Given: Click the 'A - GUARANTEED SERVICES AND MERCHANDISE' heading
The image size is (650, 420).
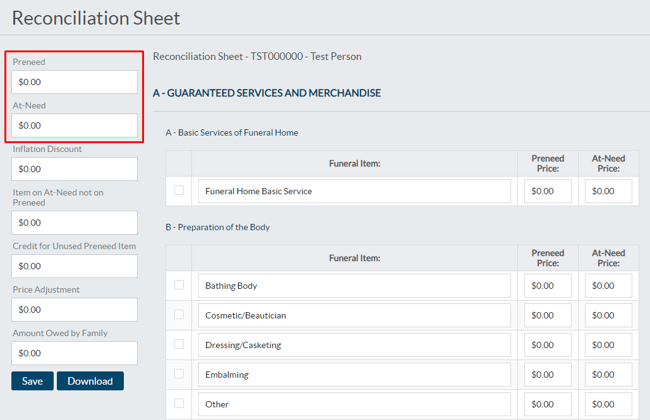Looking at the screenshot, I should coord(267,93).
